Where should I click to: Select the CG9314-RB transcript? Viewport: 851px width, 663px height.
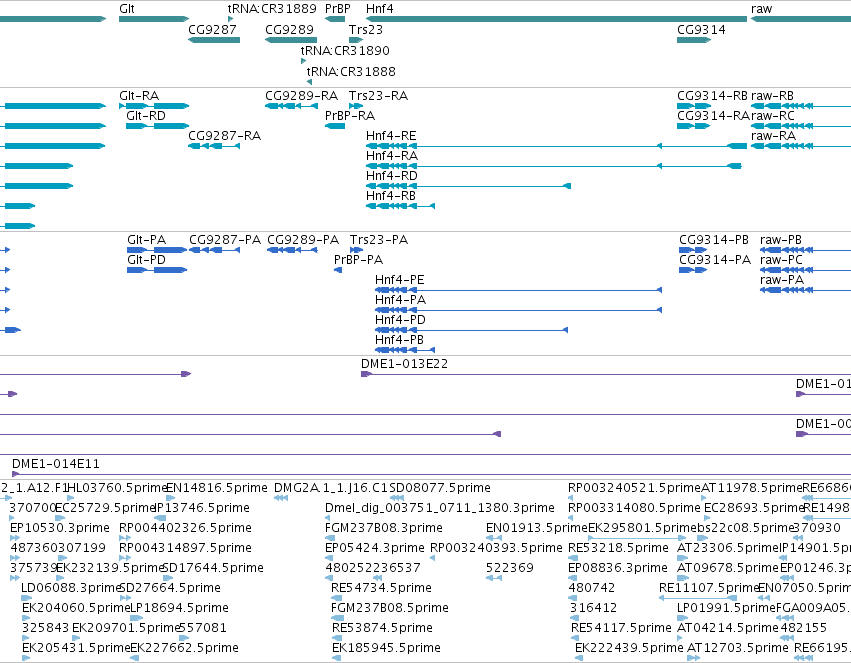click(694, 106)
